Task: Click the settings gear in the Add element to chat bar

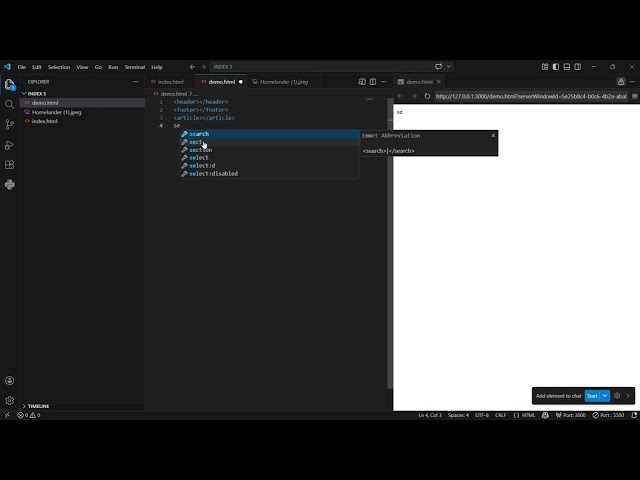Action: click(x=617, y=396)
